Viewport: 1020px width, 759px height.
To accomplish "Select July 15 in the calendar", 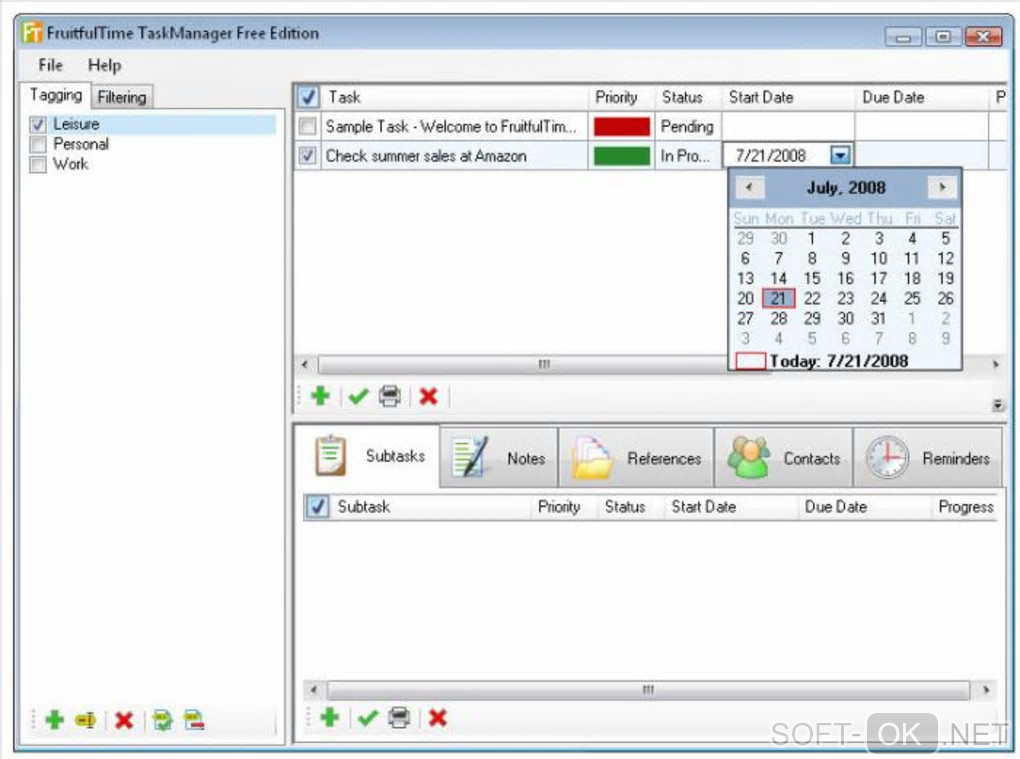I will click(812, 278).
